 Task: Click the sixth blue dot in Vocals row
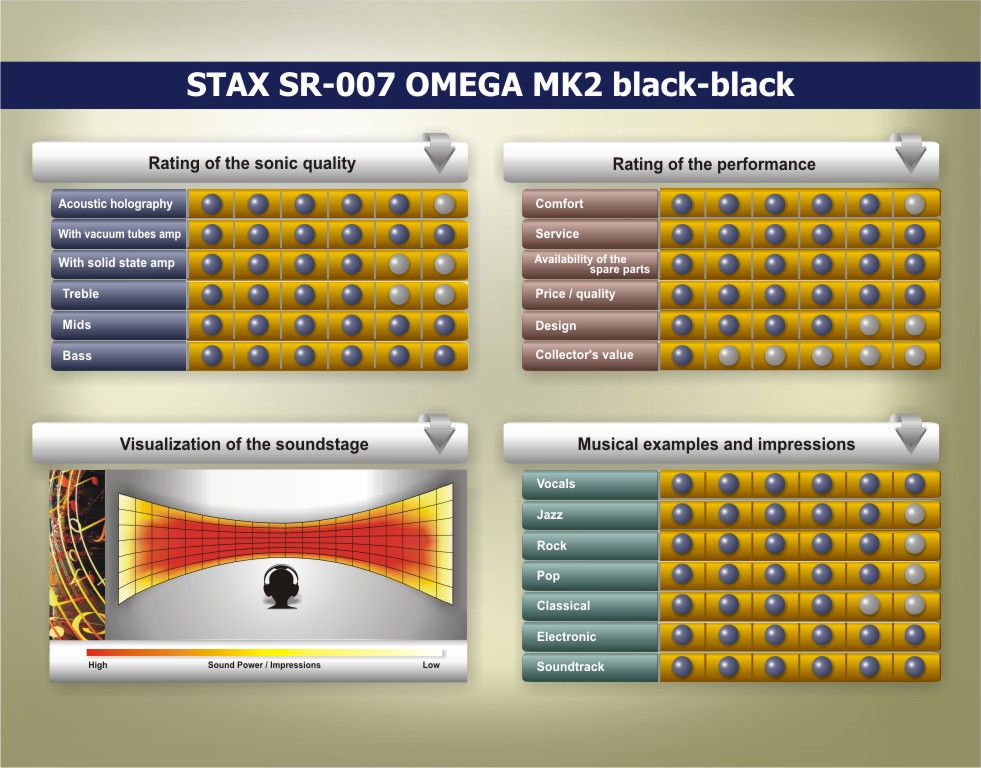[x=915, y=483]
